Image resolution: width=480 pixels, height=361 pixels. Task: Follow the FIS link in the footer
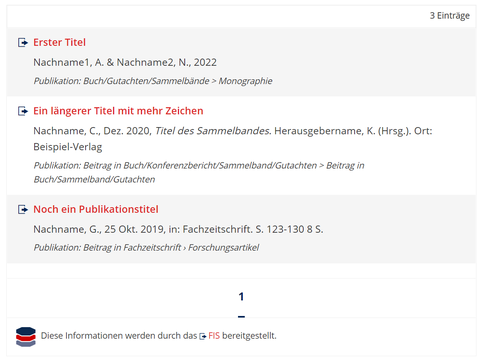(x=214, y=336)
